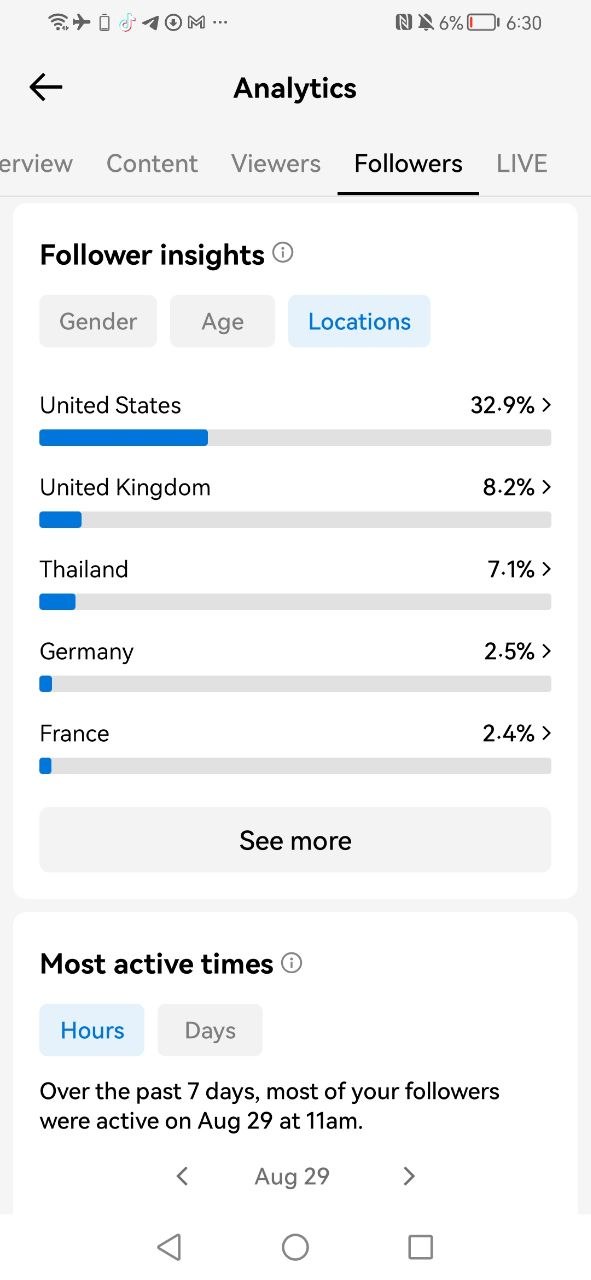Image resolution: width=591 pixels, height=1280 pixels.
Task: Go to the previous date before Aug 29
Action: click(x=182, y=1176)
